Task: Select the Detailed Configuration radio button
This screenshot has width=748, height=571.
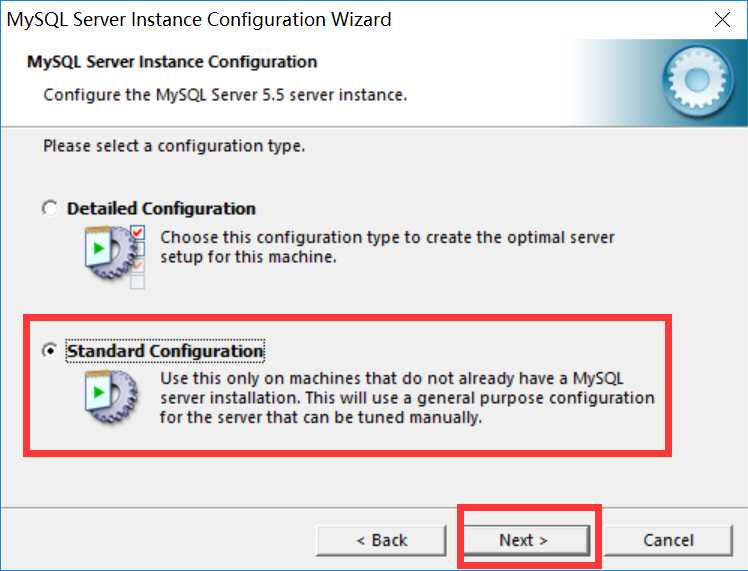Action: (50, 208)
